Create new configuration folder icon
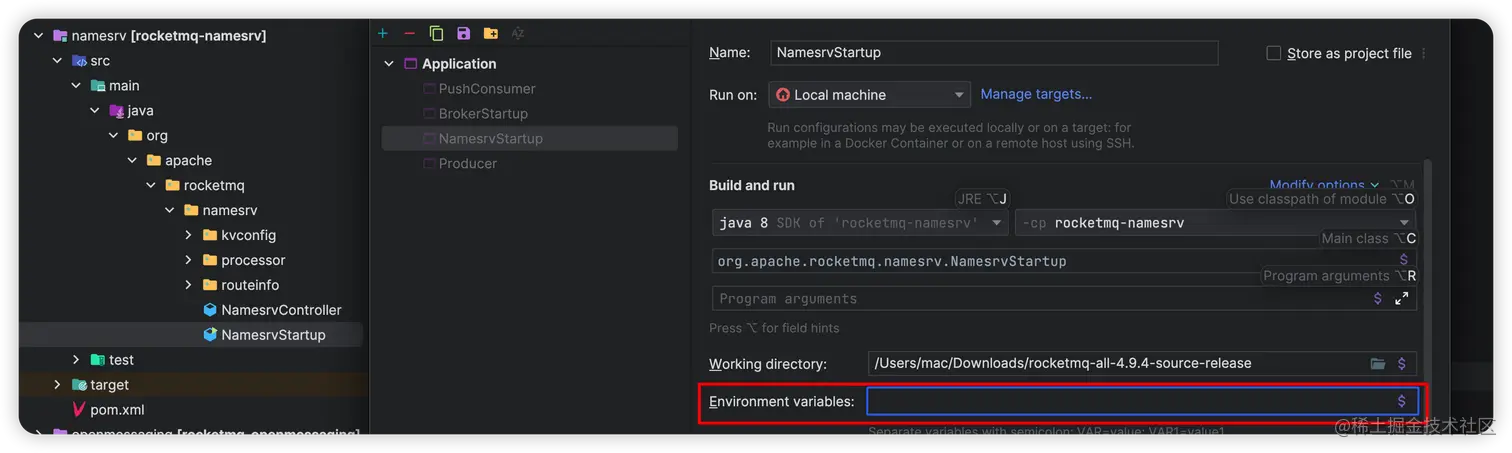Image resolution: width=1512 pixels, height=453 pixels. coord(490,33)
